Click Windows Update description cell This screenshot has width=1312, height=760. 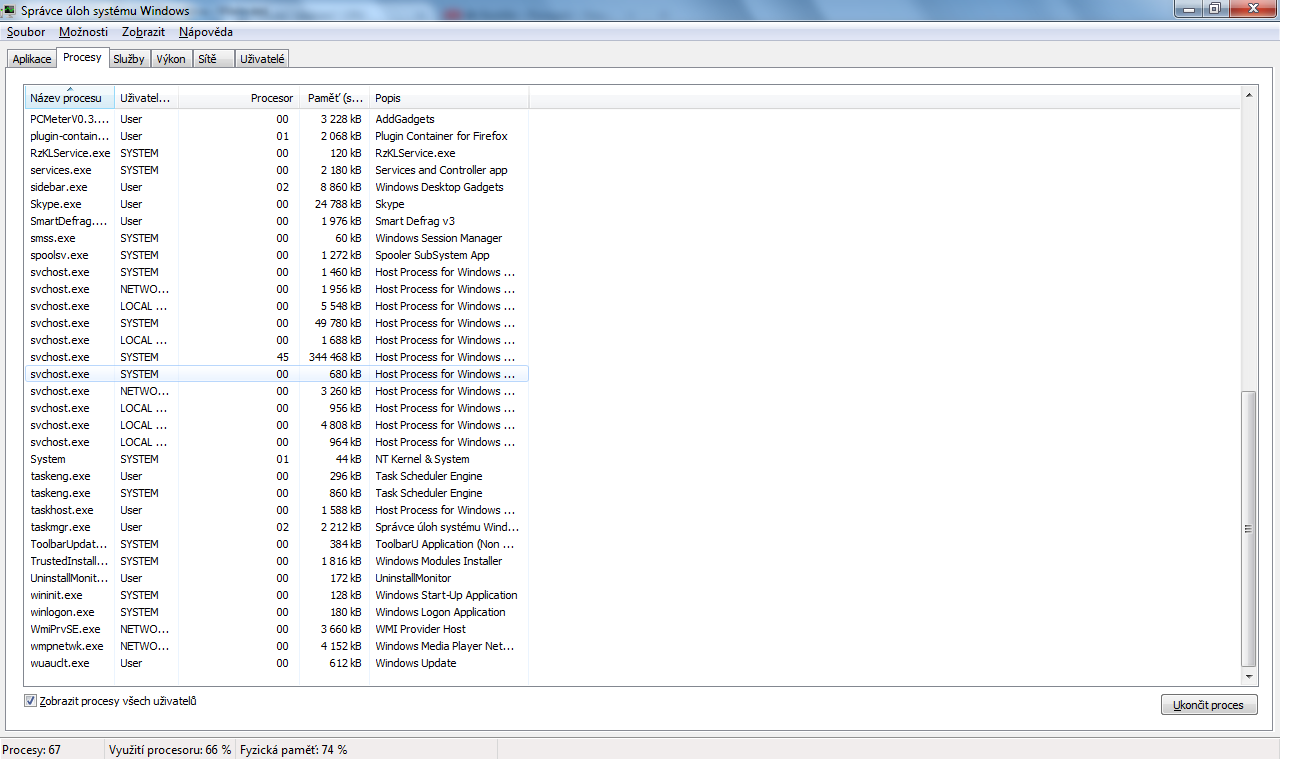coord(416,663)
